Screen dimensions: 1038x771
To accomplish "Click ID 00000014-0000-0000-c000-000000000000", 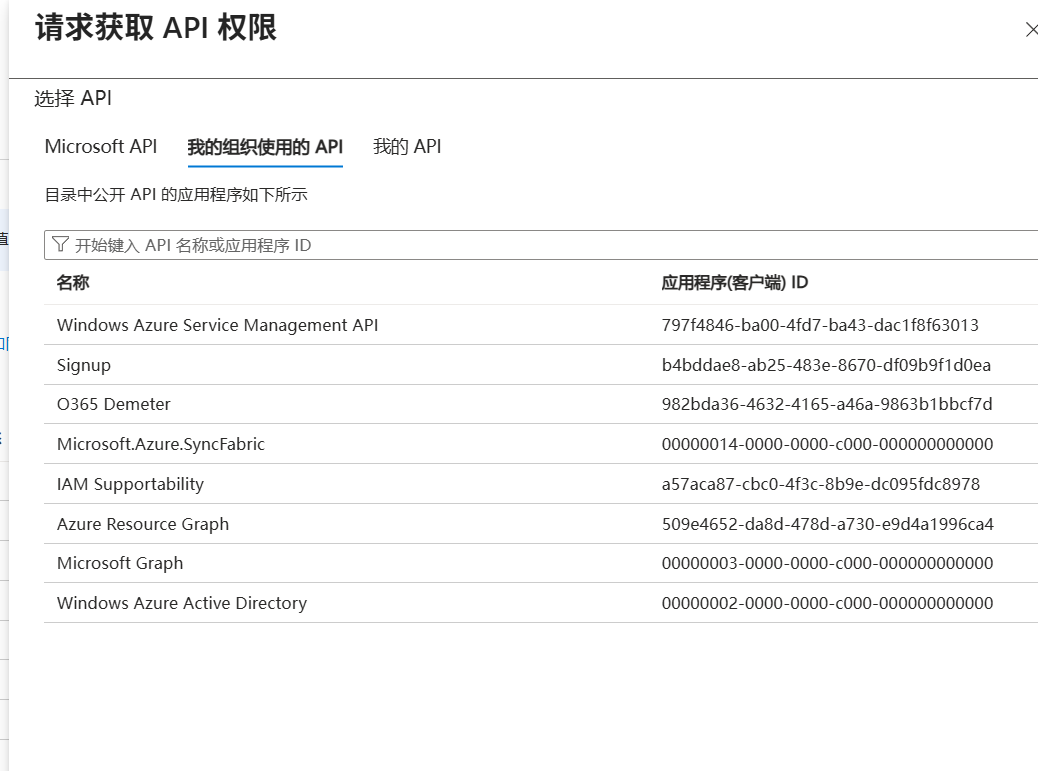I will point(827,444).
